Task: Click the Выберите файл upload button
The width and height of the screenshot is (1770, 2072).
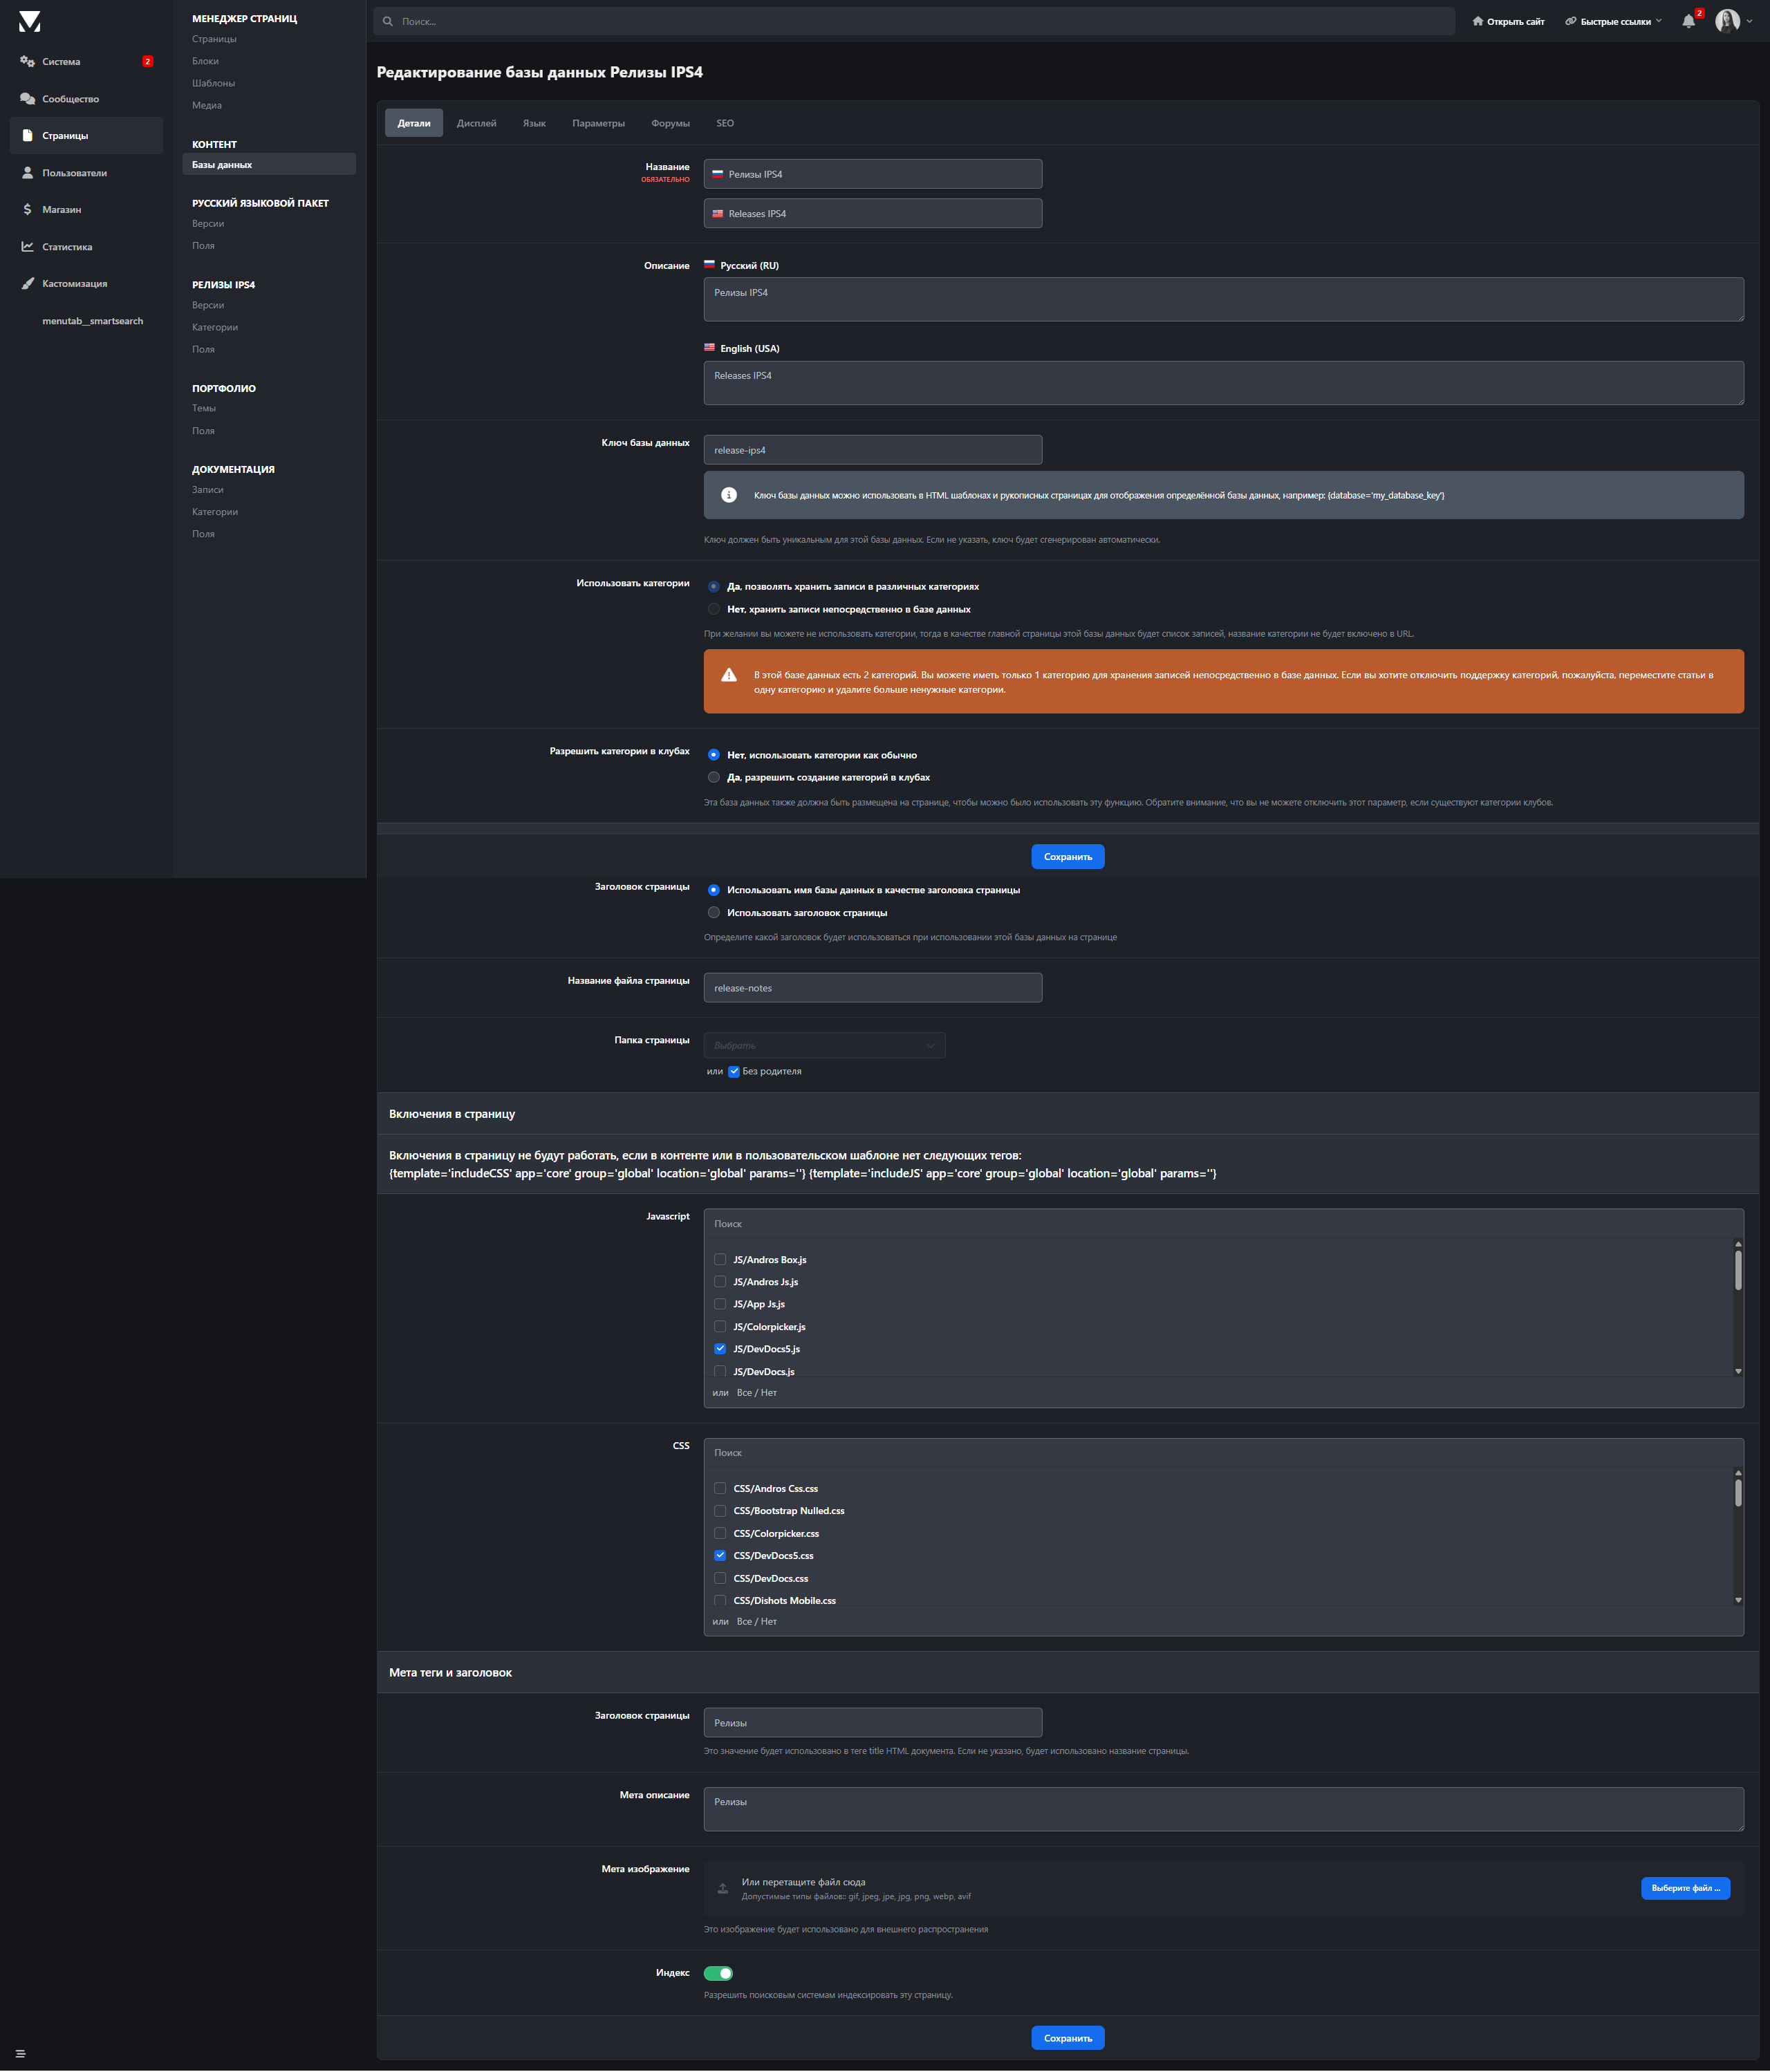Action: point(1685,1888)
